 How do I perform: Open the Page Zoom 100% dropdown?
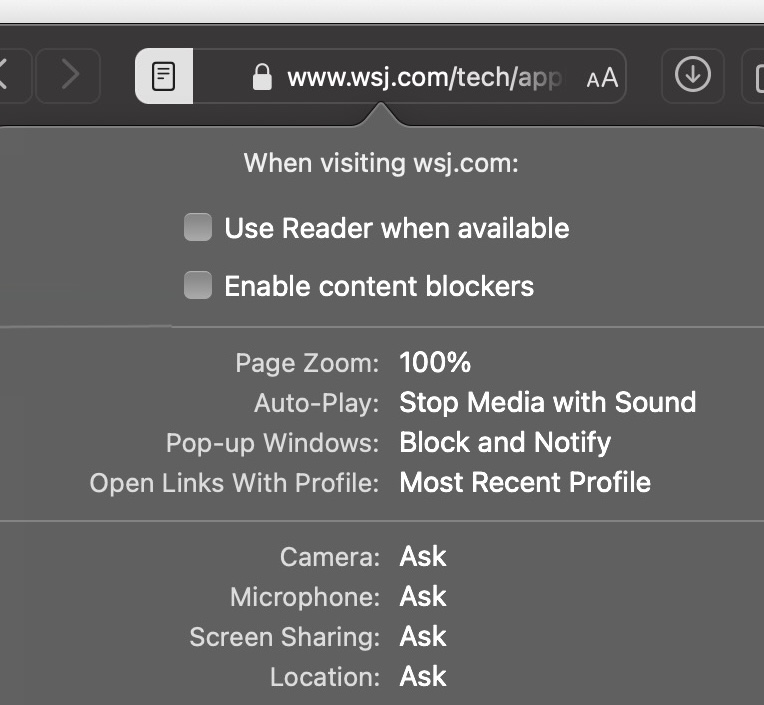435,362
